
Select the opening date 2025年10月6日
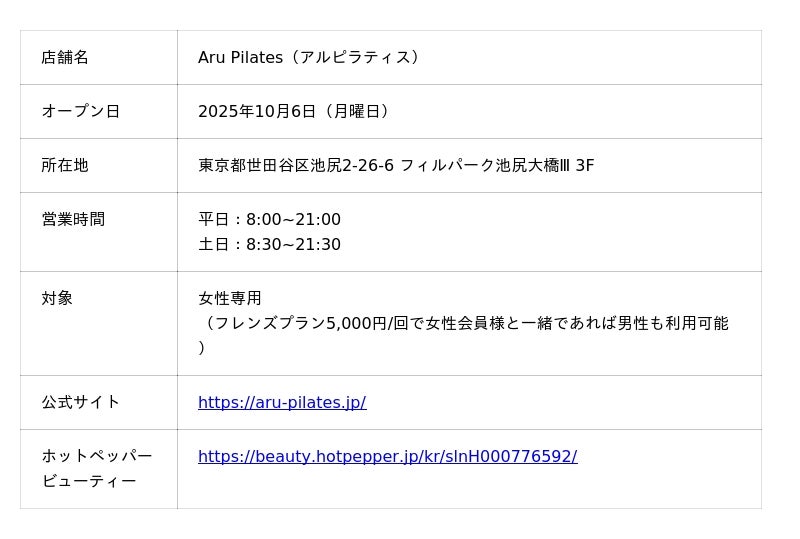coord(256,111)
